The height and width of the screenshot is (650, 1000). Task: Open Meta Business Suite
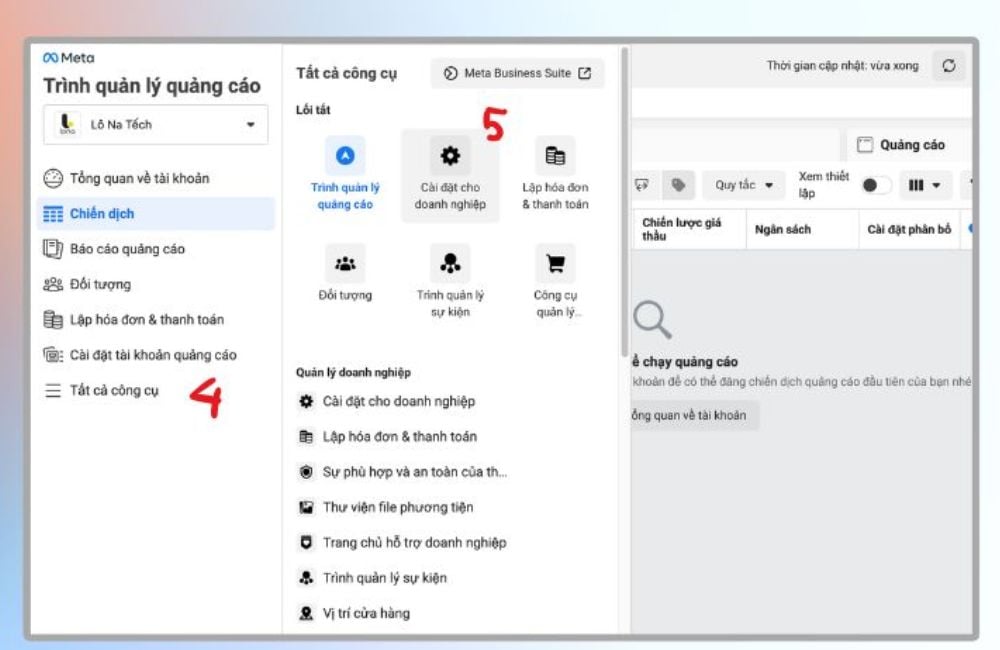click(517, 73)
